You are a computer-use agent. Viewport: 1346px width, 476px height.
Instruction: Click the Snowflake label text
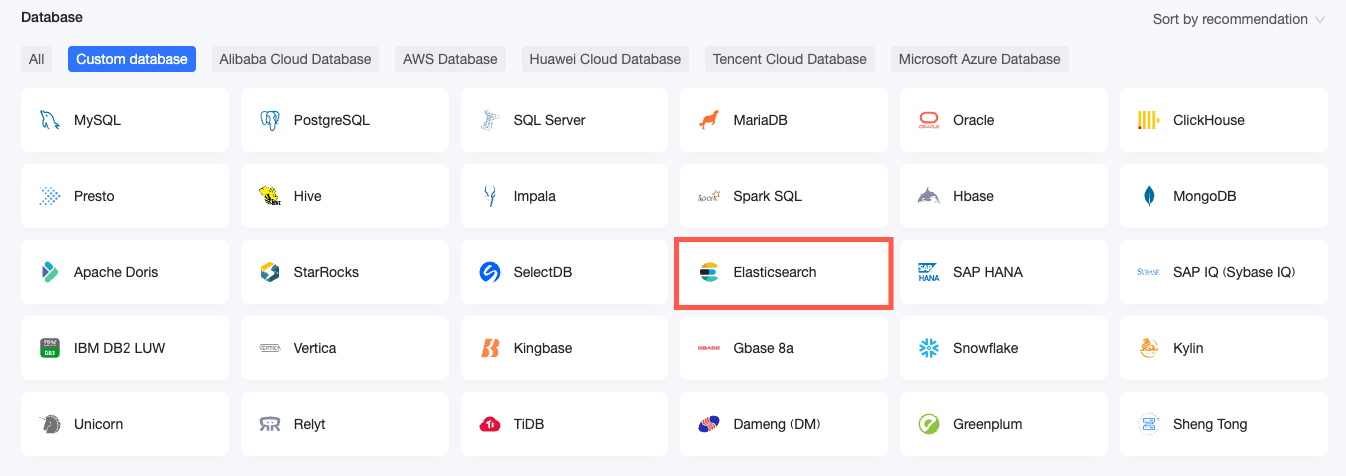click(x=988, y=348)
